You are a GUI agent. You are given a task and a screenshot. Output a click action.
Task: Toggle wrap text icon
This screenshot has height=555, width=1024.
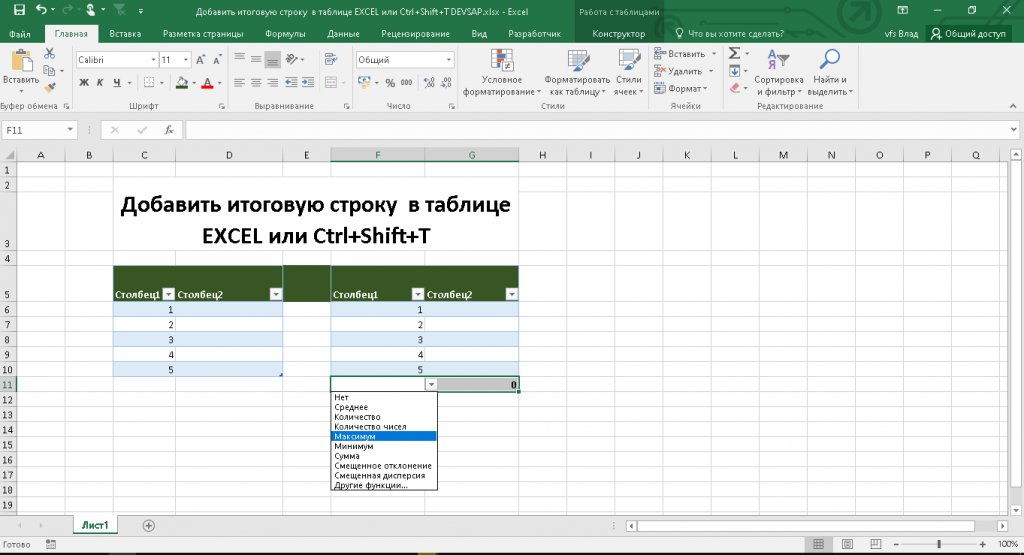point(331,59)
